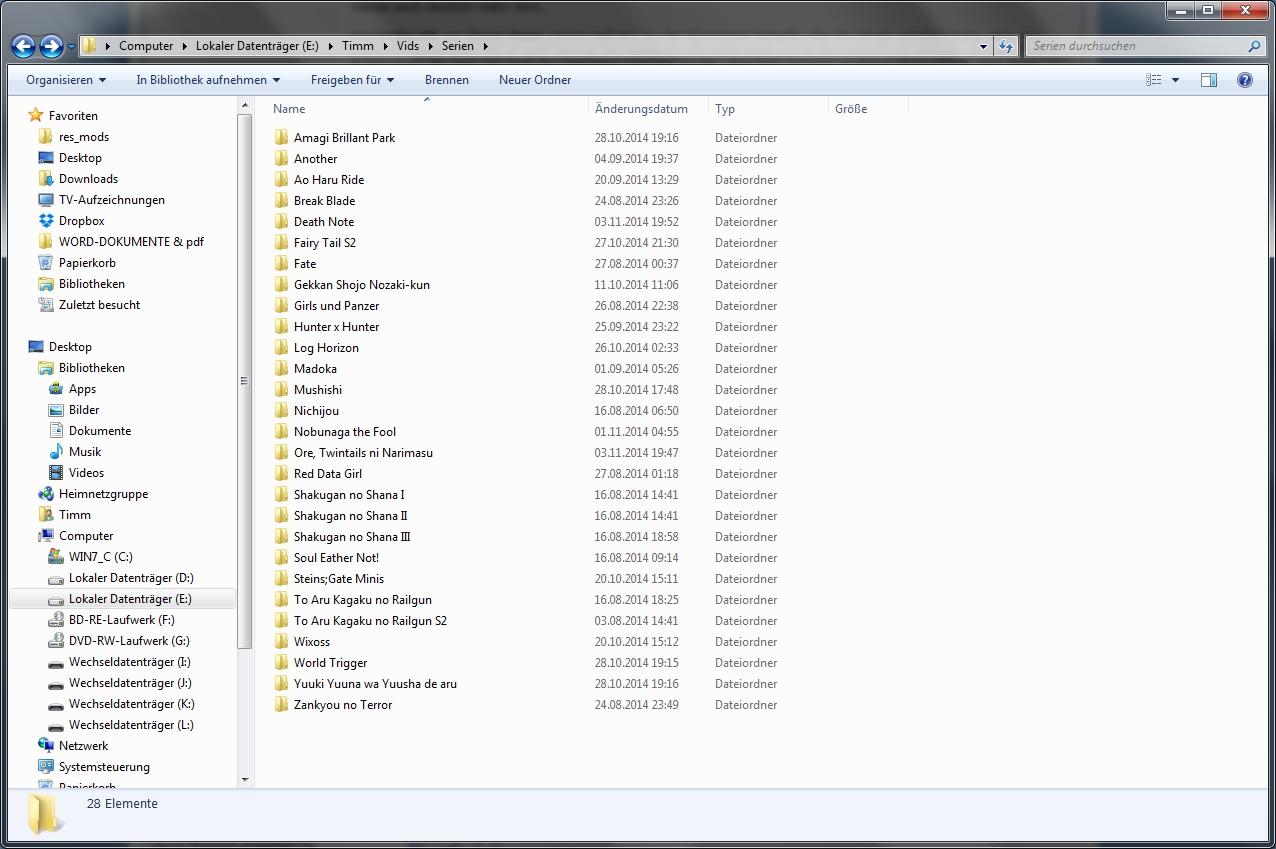Viewport: 1276px width, 849px height.
Task: Open the Organisieren menu
Action: (66, 80)
